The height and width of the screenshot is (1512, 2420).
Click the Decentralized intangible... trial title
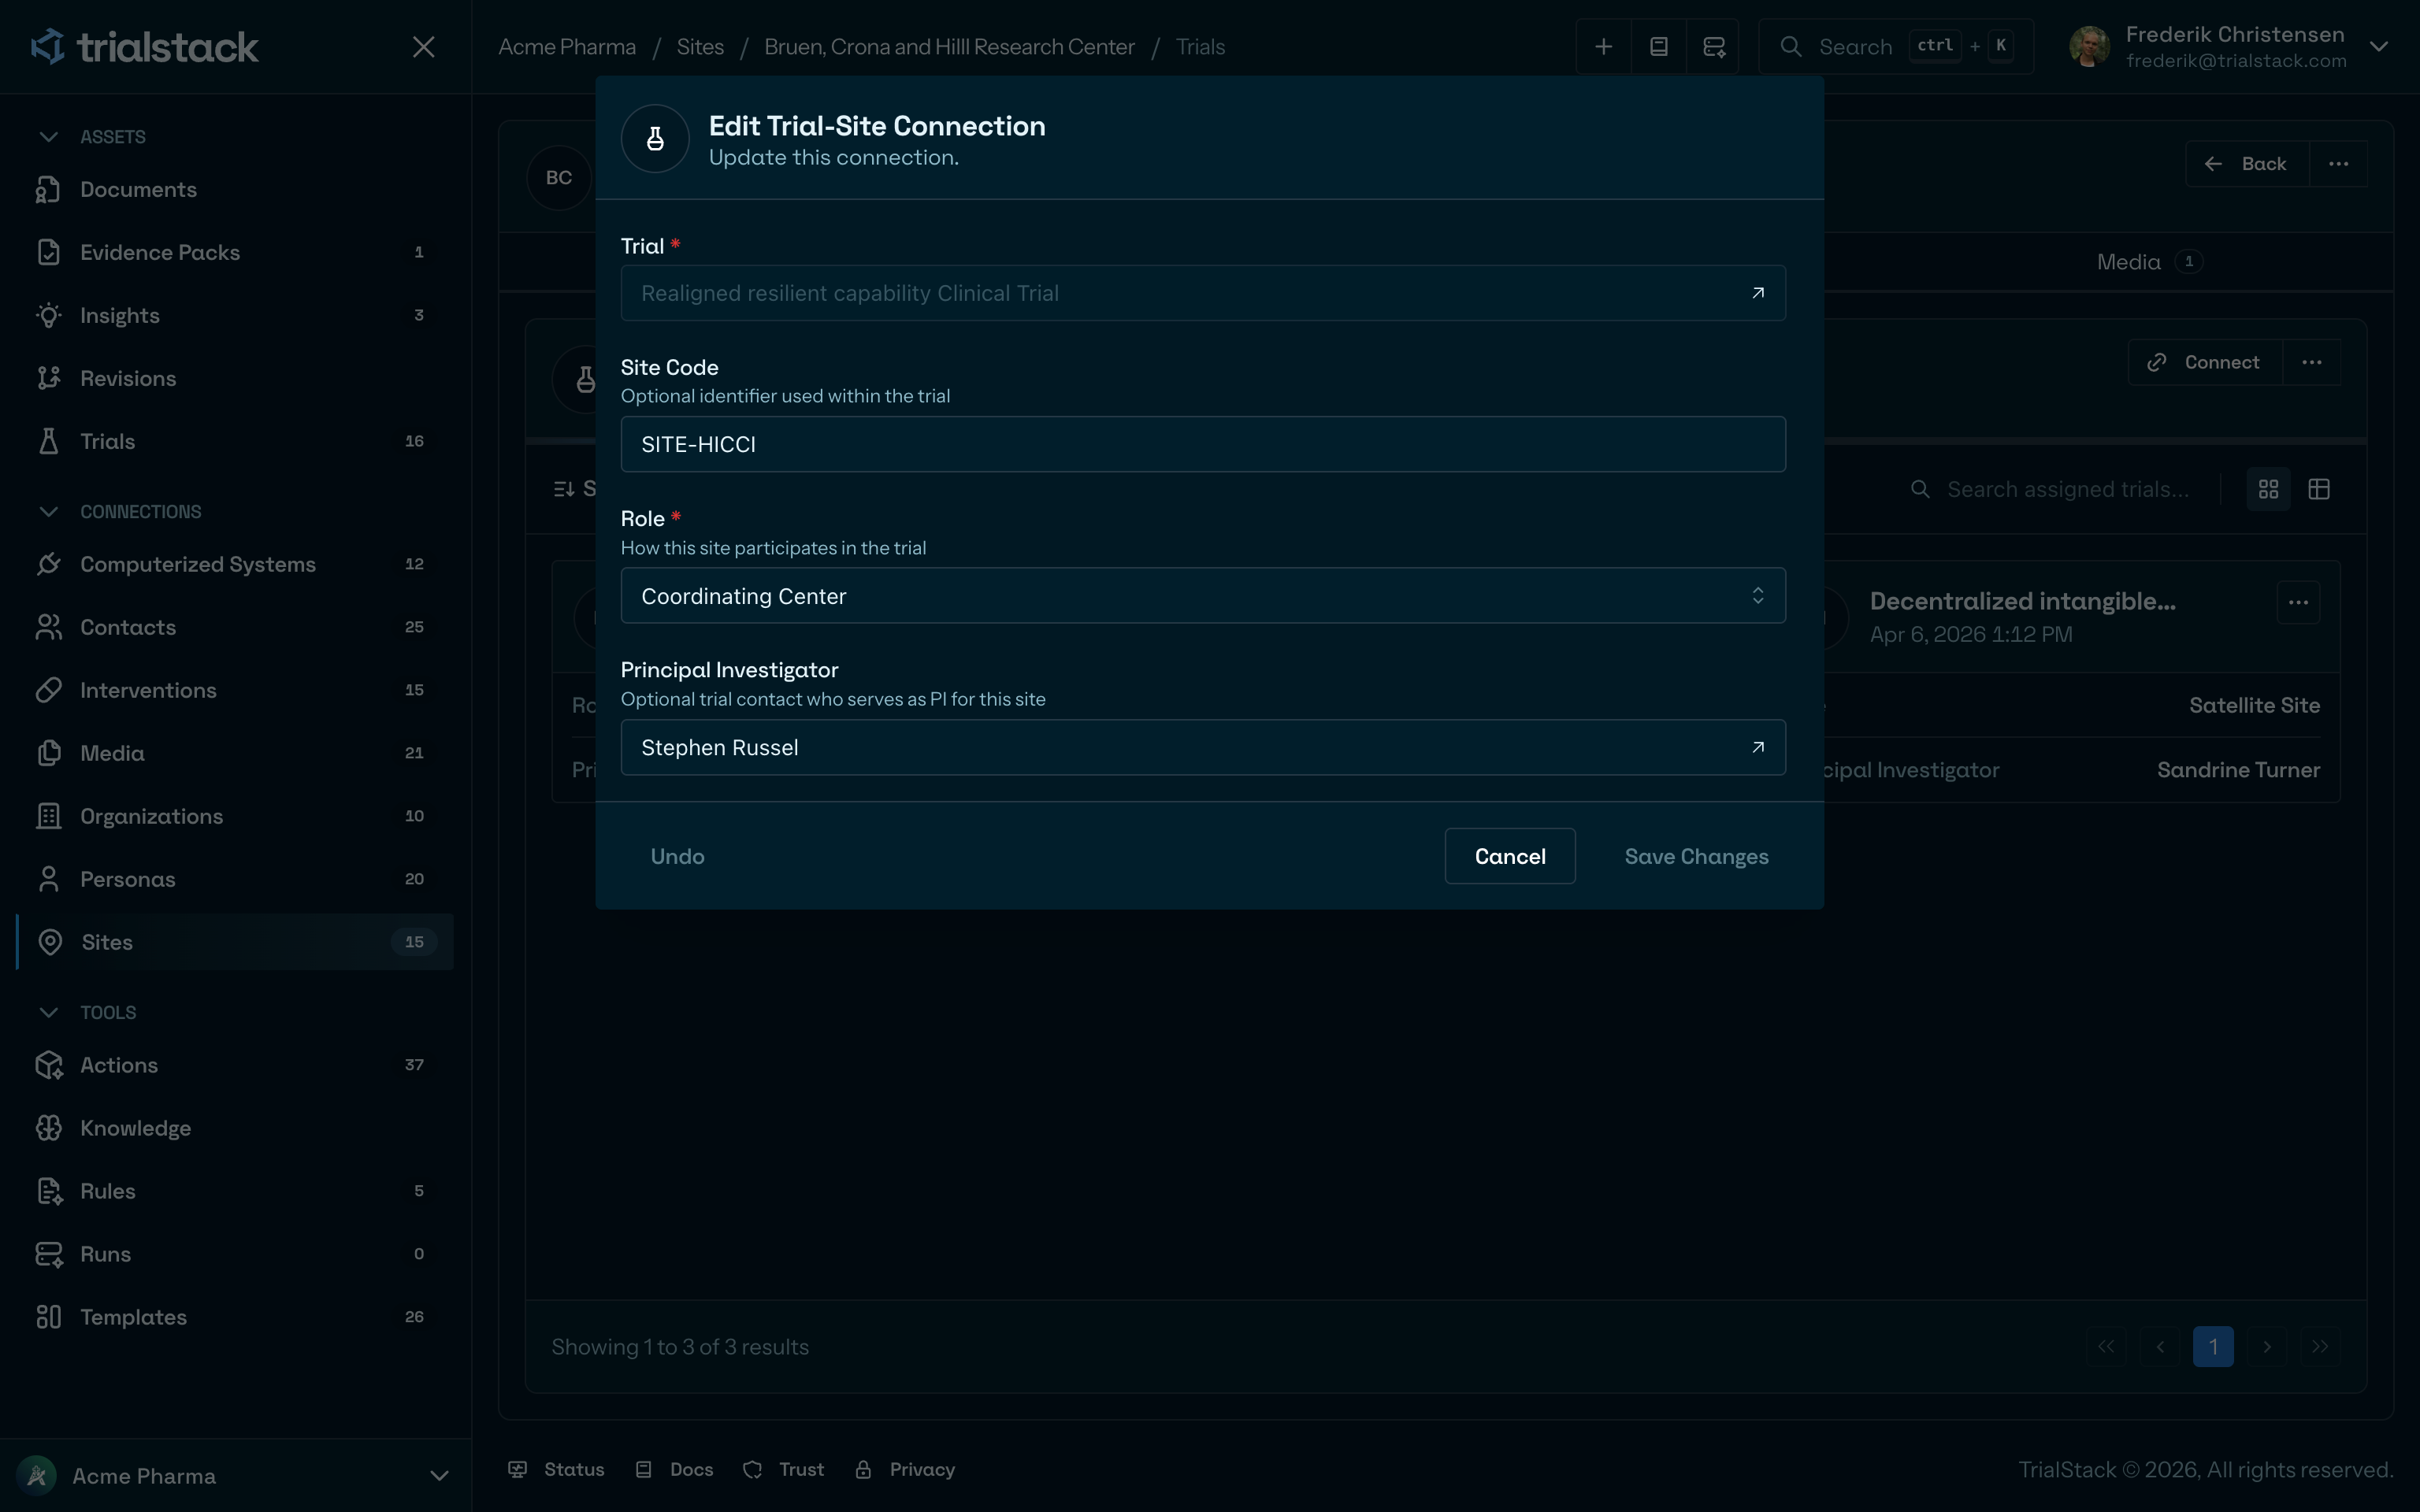point(2022,601)
